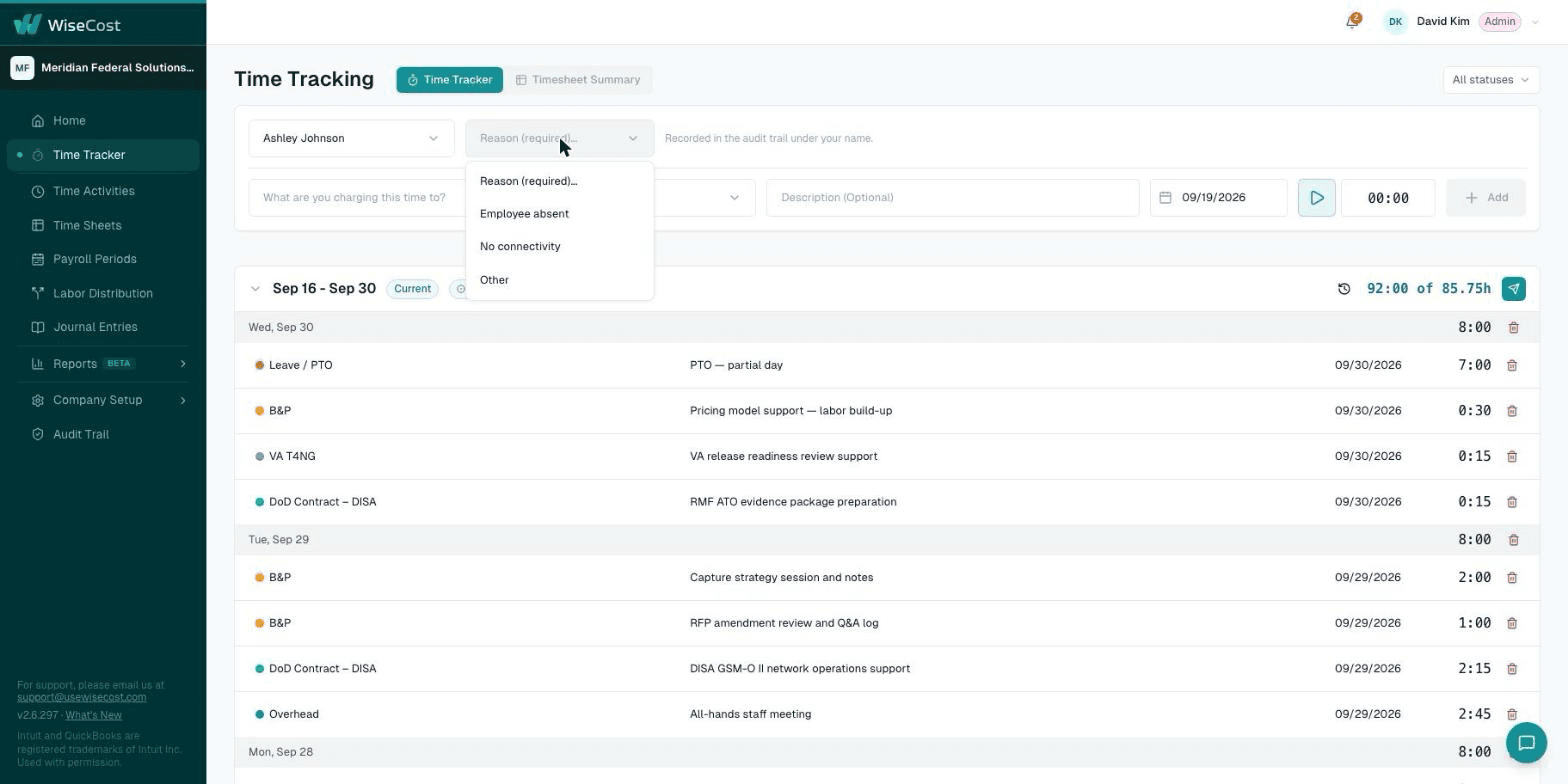The image size is (1568, 784).
Task: Click the 00:00 duration field
Action: (1388, 198)
